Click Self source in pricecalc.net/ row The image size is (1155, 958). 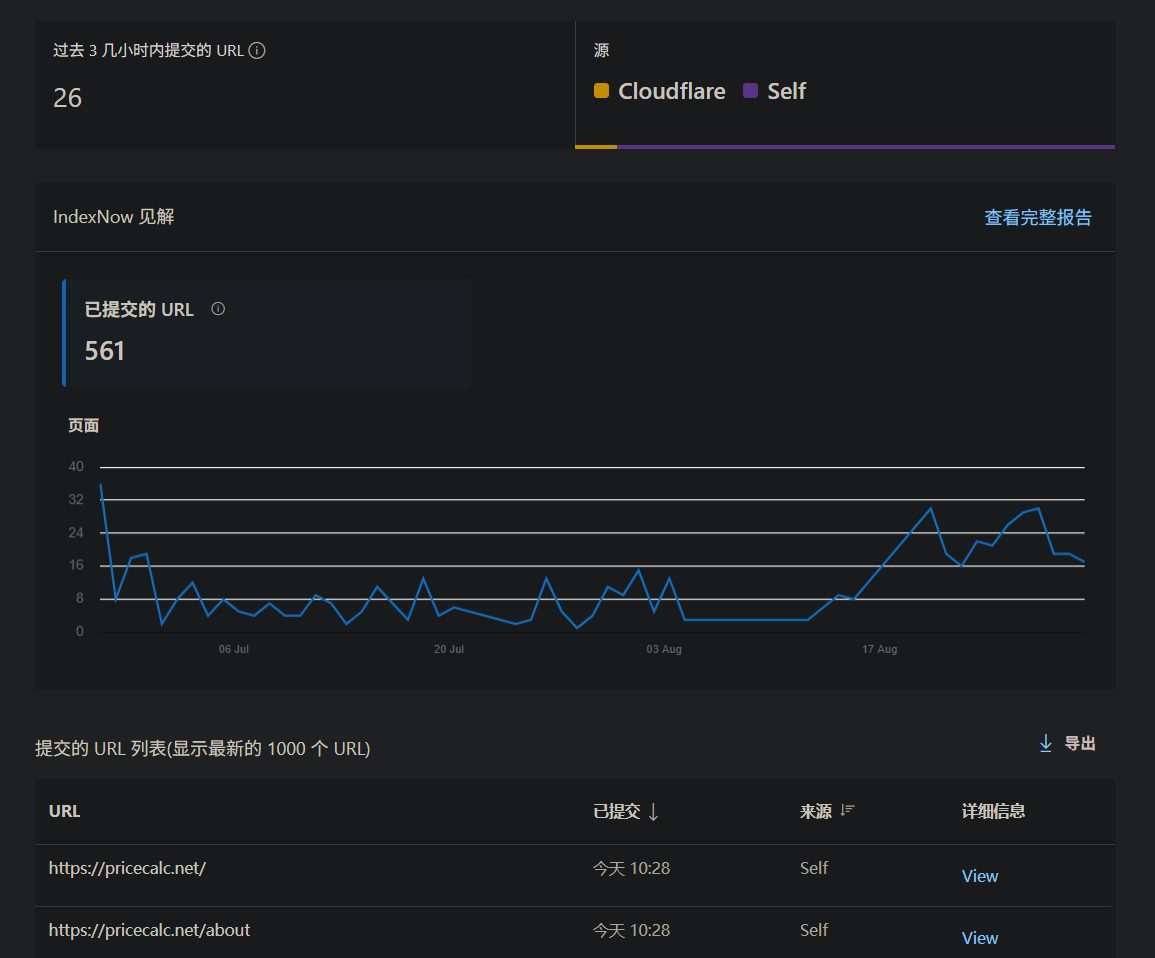(x=814, y=868)
